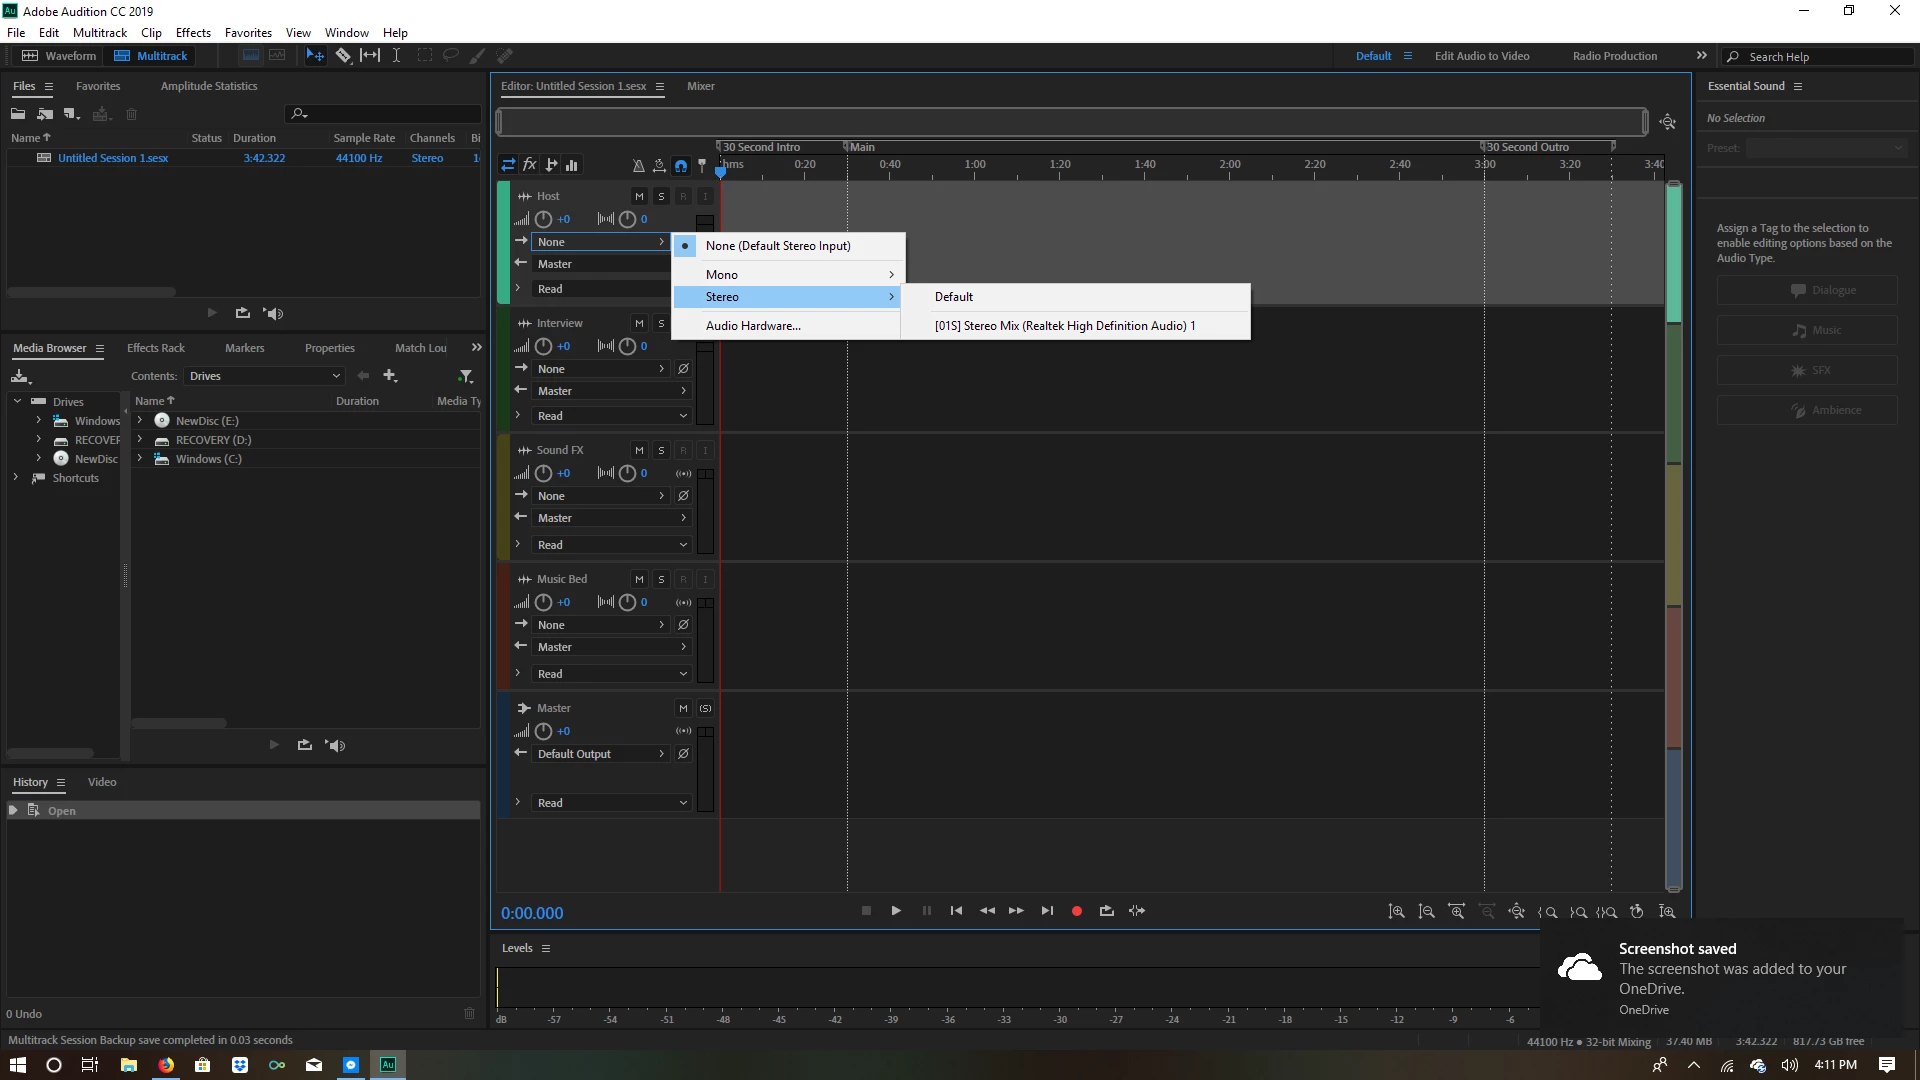Open the Interview track Read automation dropdown
Viewport: 1920px width, 1080px height.
click(x=610, y=416)
